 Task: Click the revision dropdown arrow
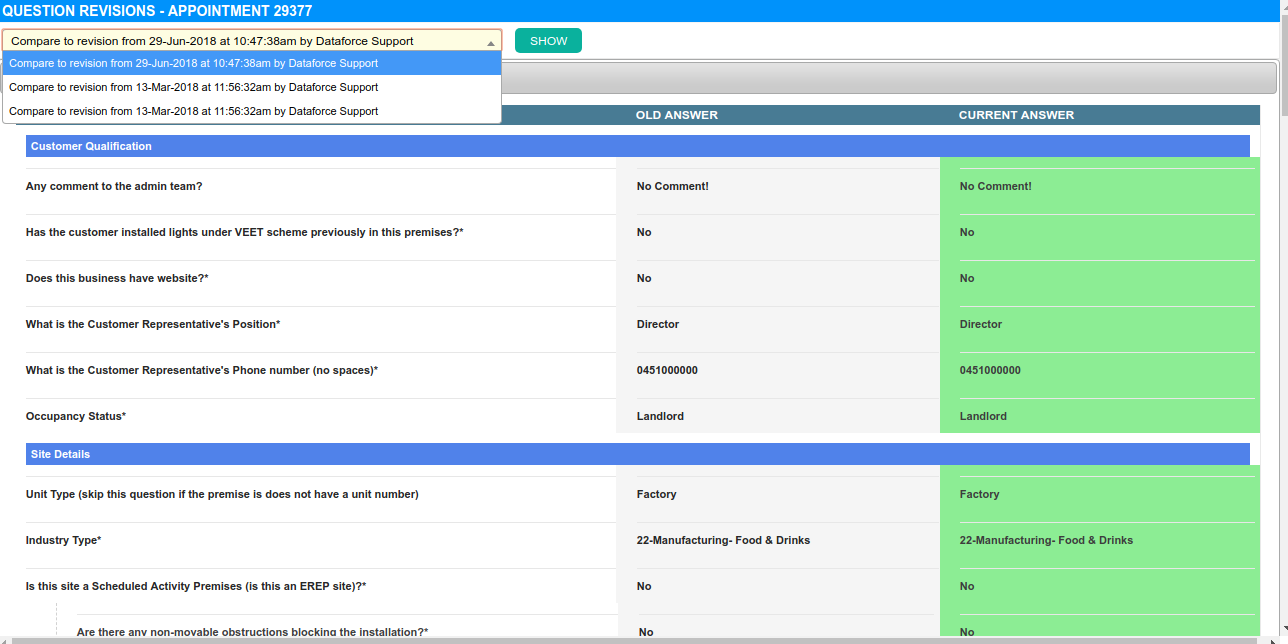[491, 42]
